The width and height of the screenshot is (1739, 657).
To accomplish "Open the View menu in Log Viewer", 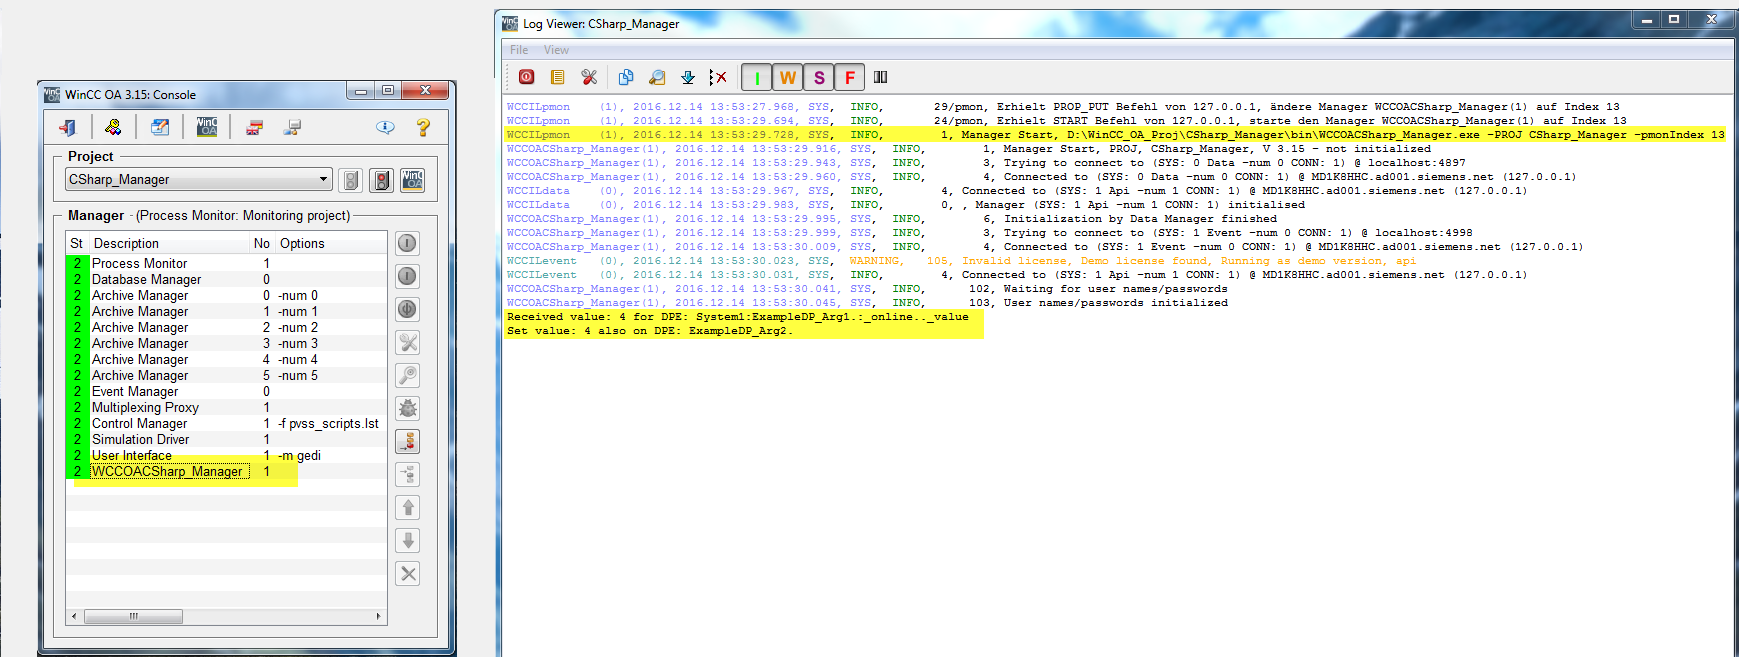I will 556,50.
